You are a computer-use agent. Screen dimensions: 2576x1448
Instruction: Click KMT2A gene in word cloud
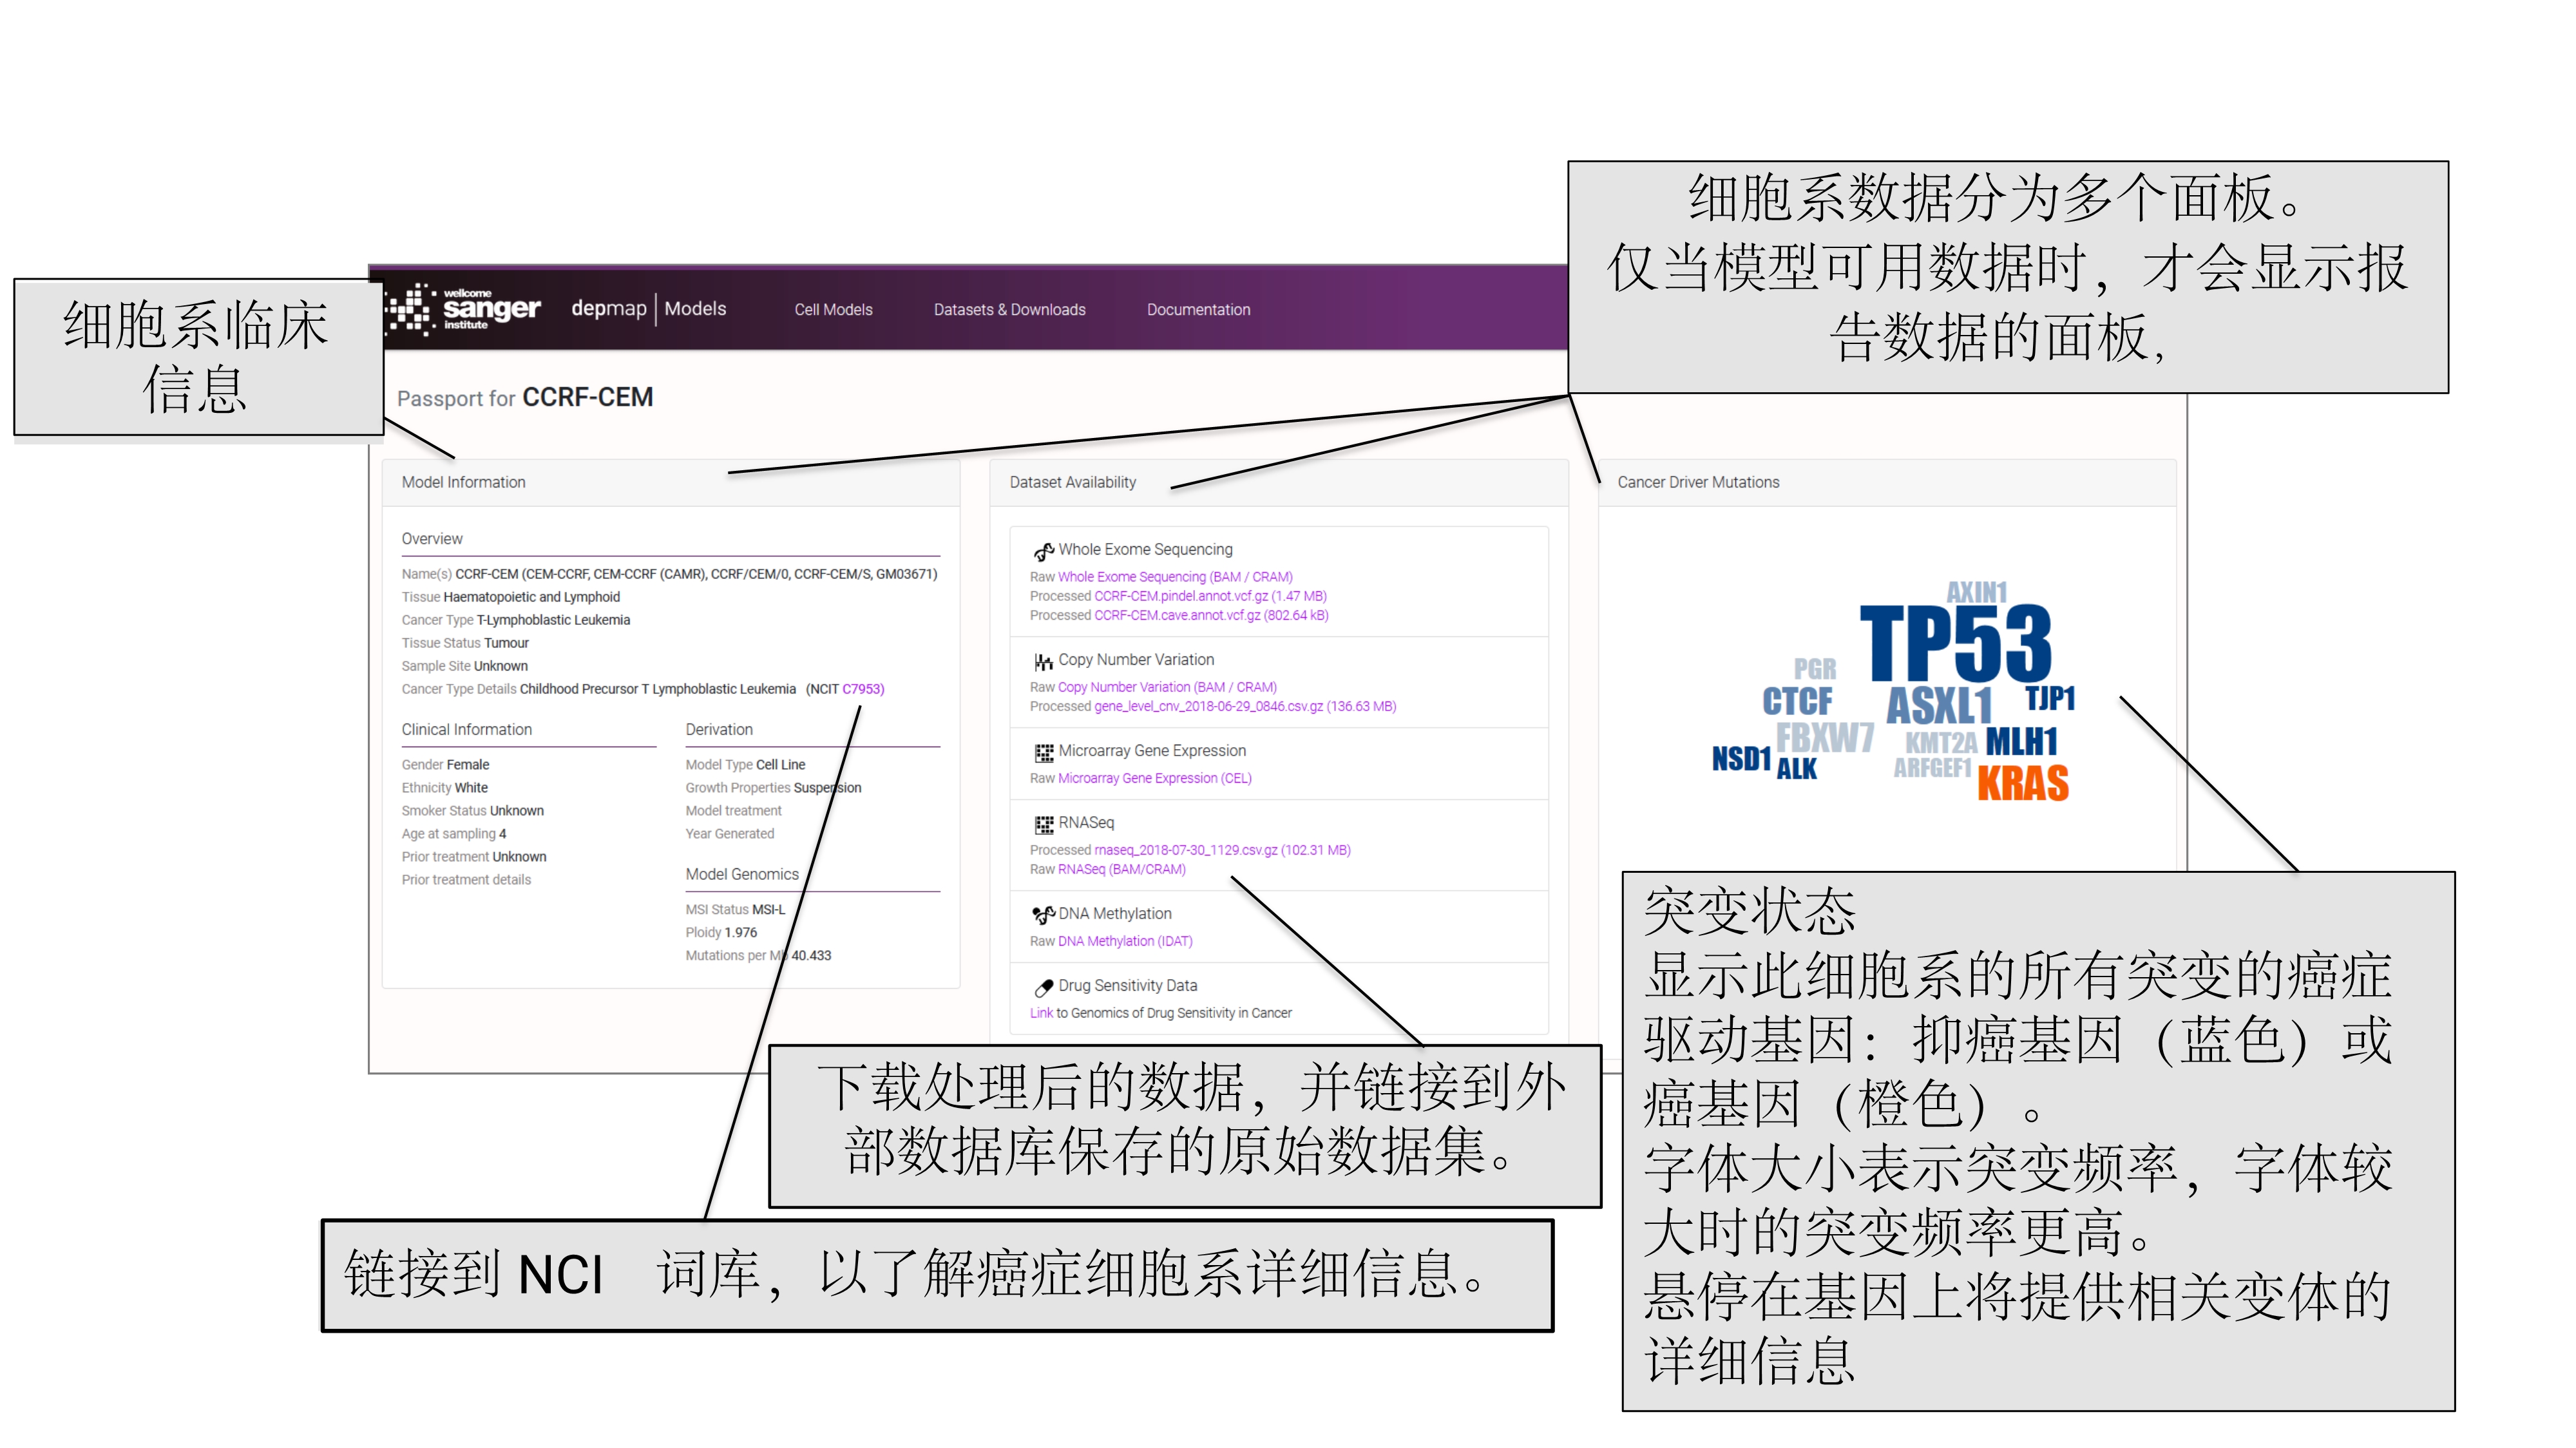coord(1940,742)
